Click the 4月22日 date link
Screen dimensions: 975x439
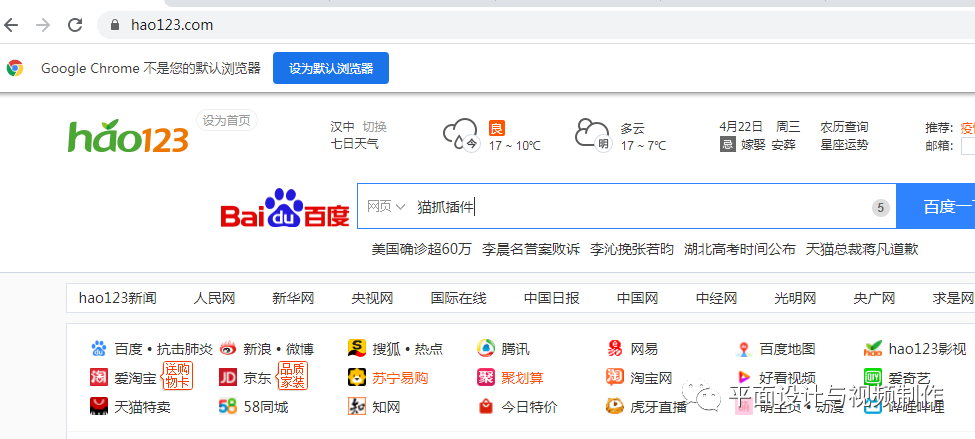pyautogui.click(x=741, y=127)
